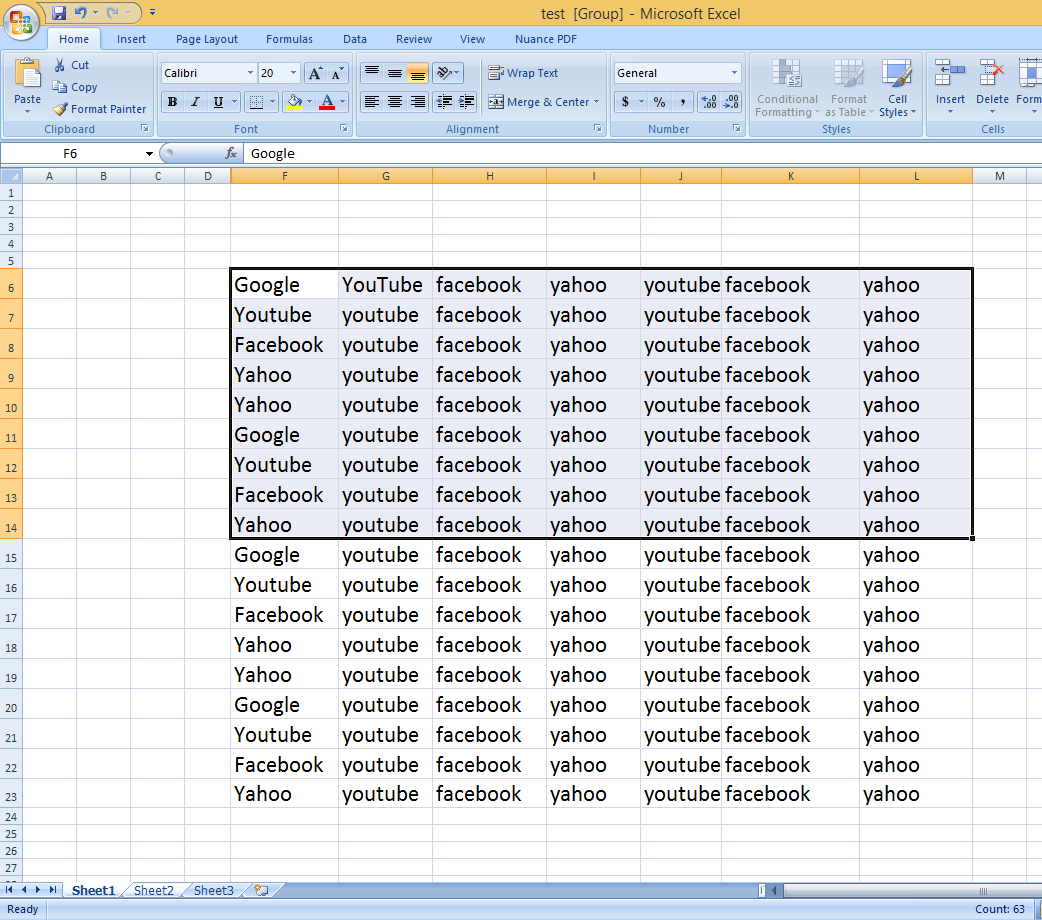The width and height of the screenshot is (1042, 920).
Task: Apply the red font color icon
Action: [327, 102]
